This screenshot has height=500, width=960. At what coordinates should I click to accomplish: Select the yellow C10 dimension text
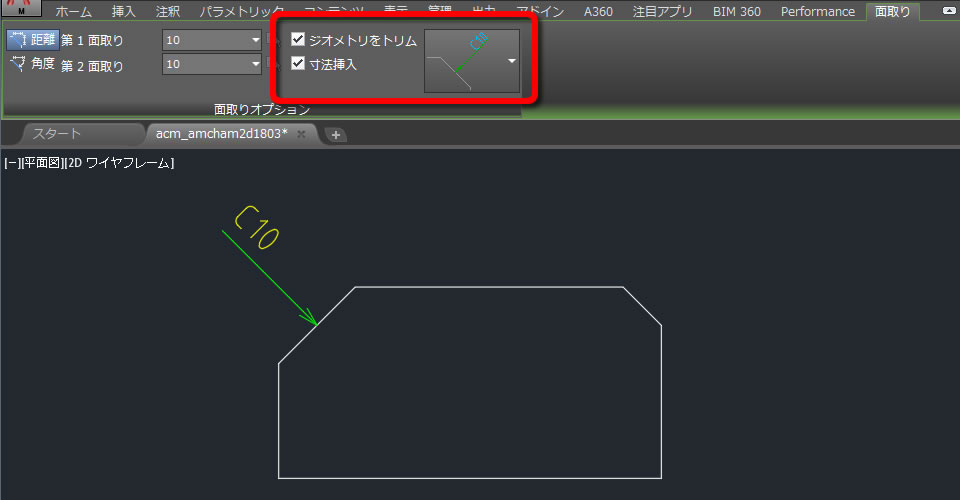click(x=257, y=227)
